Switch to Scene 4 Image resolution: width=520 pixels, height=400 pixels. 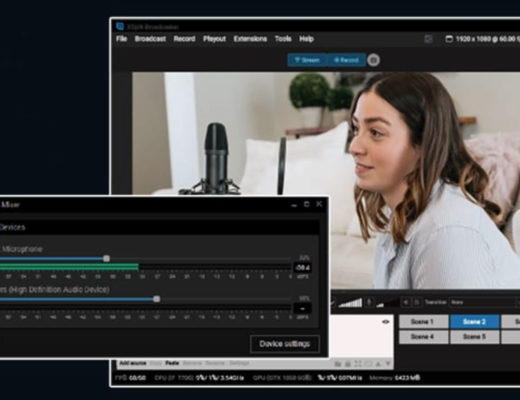click(x=423, y=337)
